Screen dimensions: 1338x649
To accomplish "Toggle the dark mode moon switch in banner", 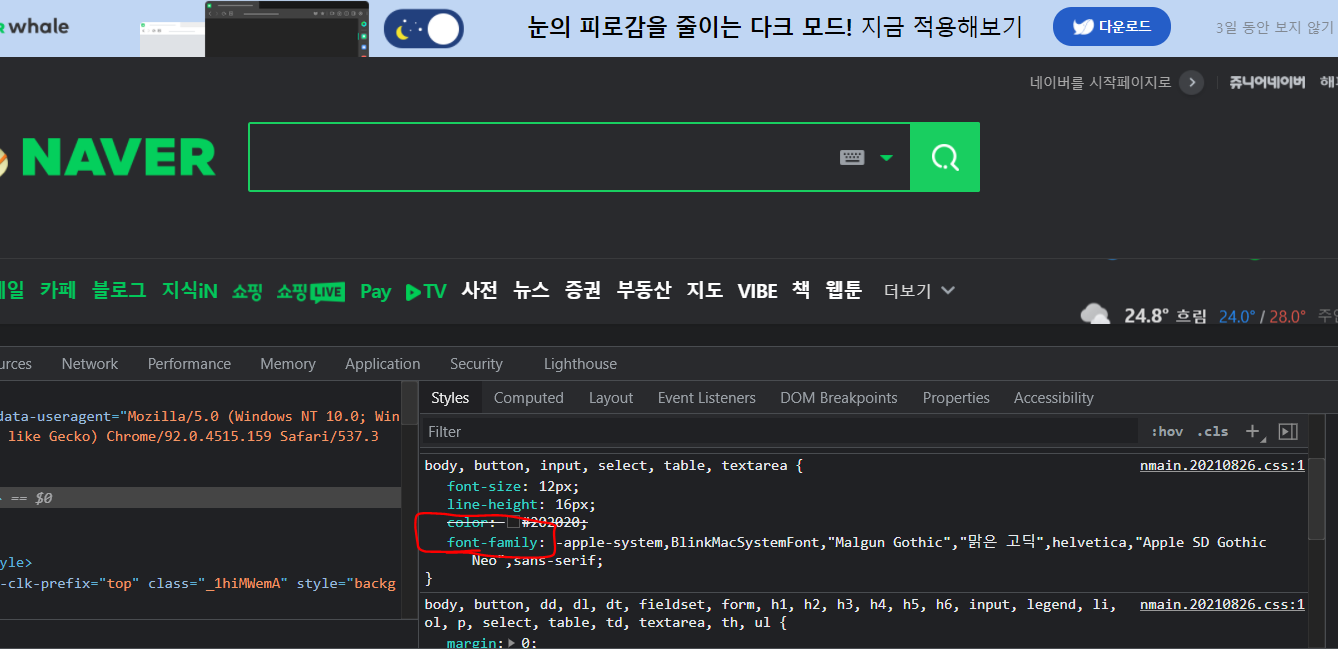I will (x=424, y=29).
